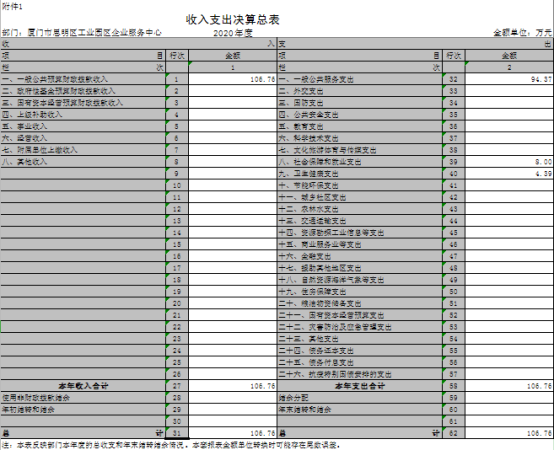The image size is (554, 451).
Task: Click the 年末结转和结余 cell
Action: click(x=360, y=410)
